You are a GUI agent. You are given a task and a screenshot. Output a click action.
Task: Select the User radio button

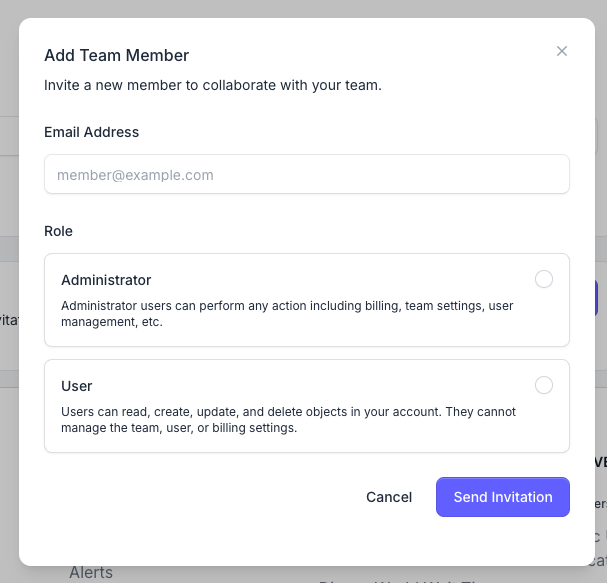(544, 385)
